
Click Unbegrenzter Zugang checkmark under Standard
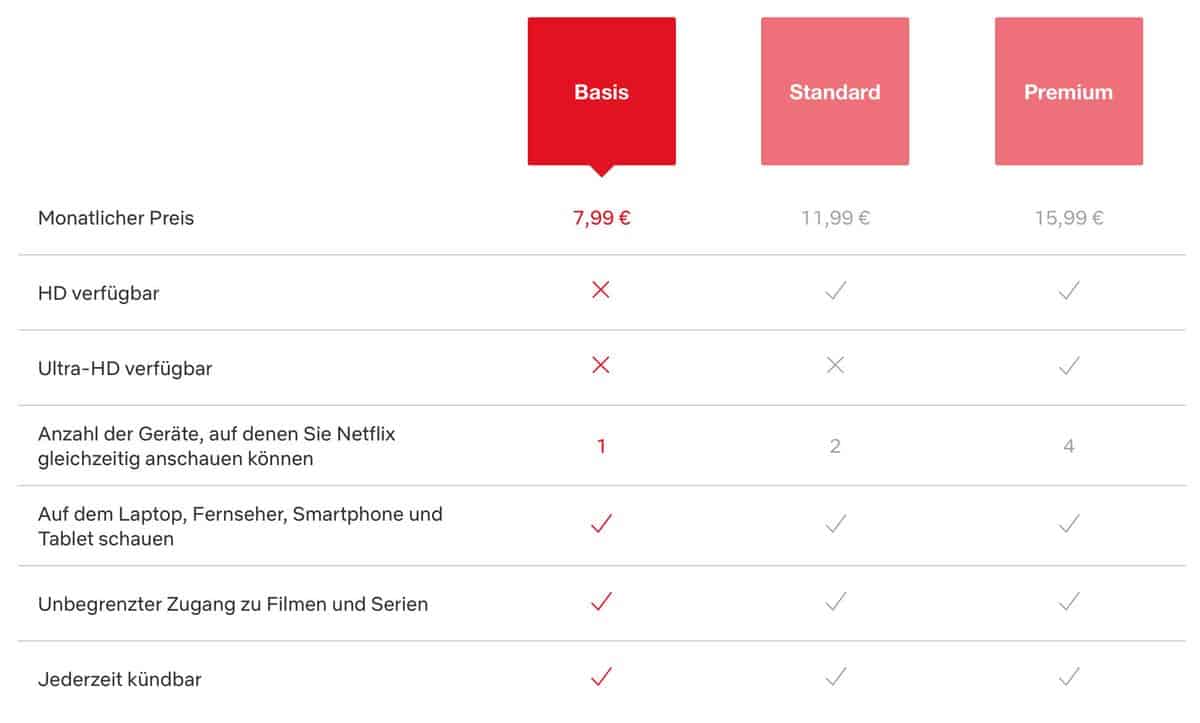click(835, 601)
